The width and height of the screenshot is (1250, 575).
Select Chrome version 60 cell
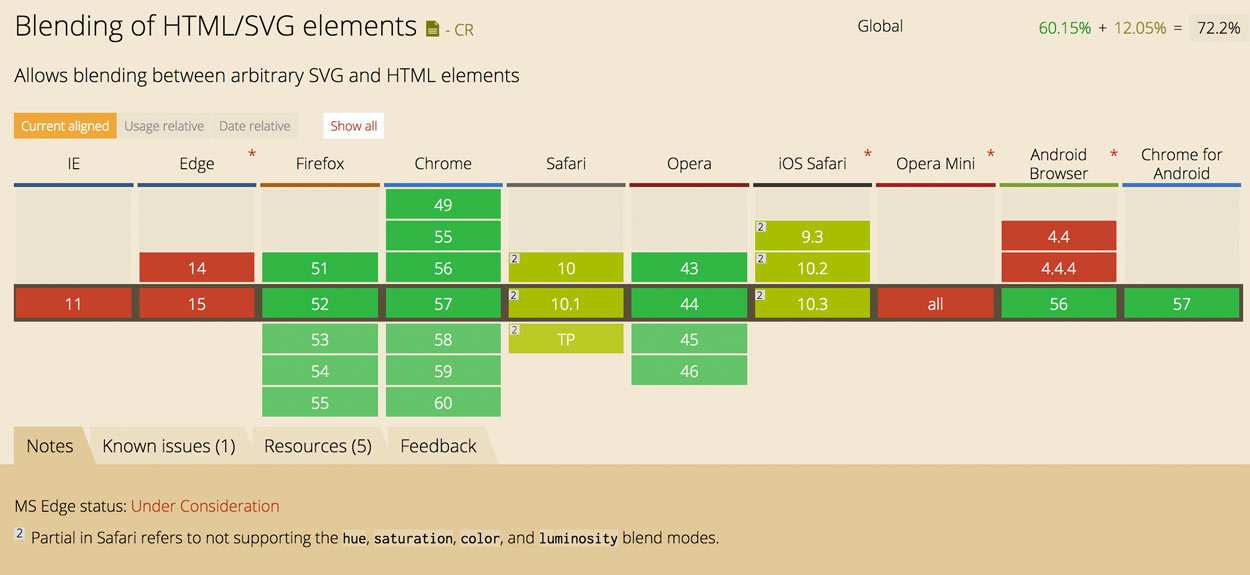443,403
